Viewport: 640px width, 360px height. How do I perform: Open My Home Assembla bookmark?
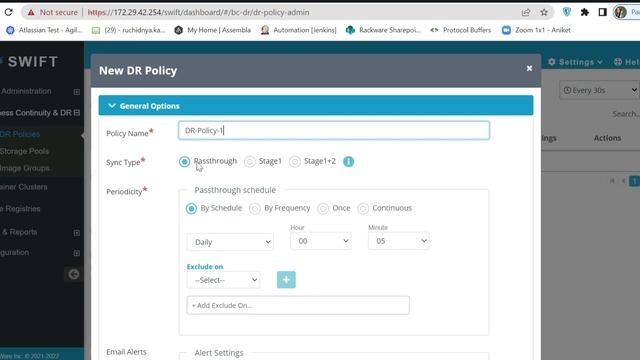pos(213,30)
